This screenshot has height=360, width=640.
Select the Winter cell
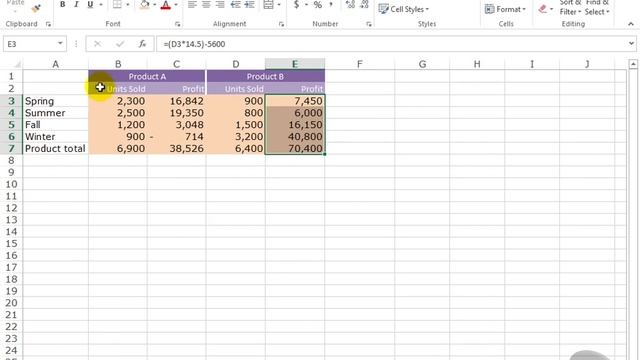click(x=56, y=136)
